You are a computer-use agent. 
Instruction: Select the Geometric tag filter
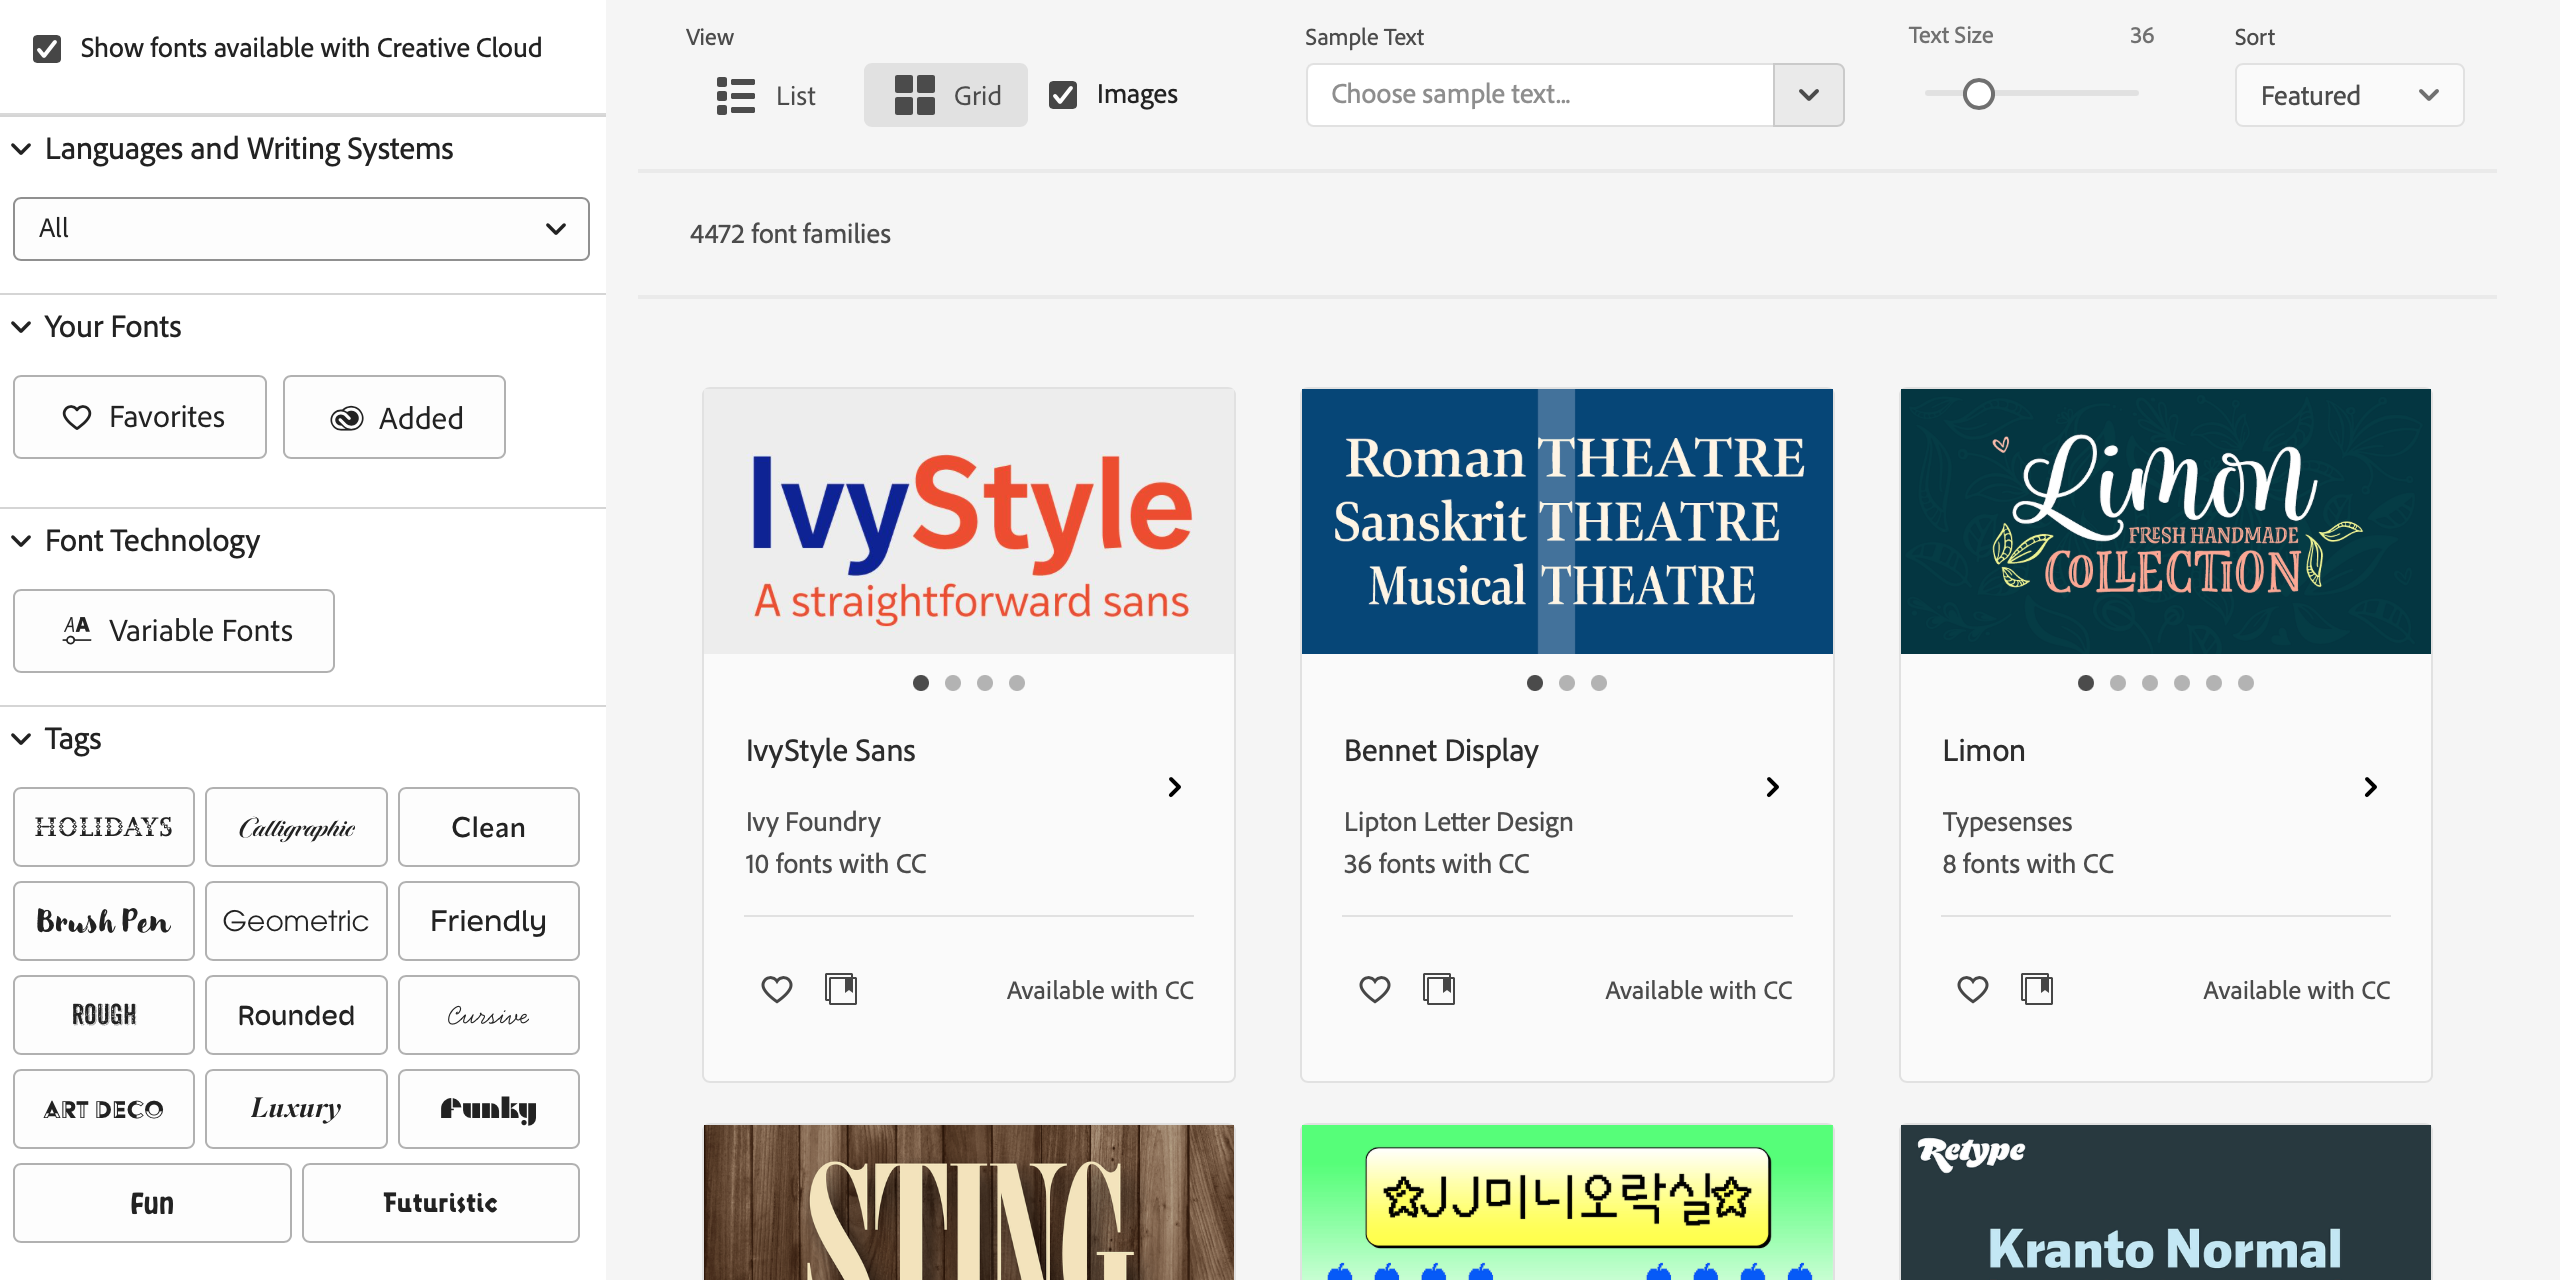pyautogui.click(x=296, y=921)
